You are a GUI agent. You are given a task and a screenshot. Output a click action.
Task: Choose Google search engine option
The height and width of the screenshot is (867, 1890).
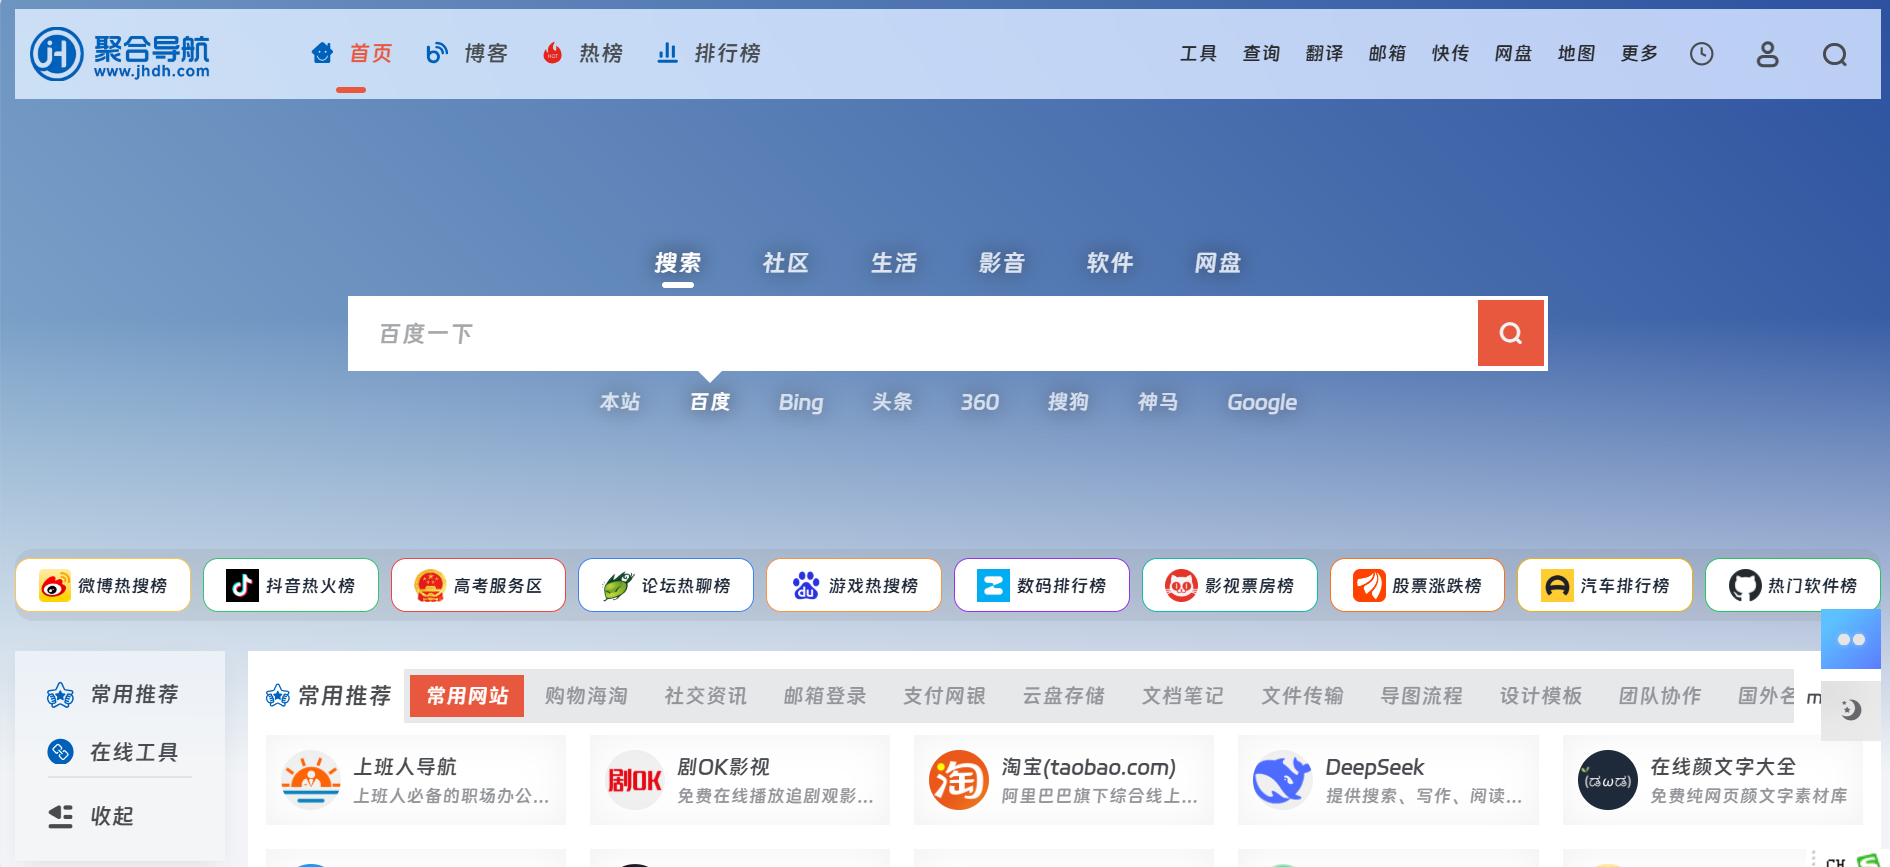tap(1262, 402)
